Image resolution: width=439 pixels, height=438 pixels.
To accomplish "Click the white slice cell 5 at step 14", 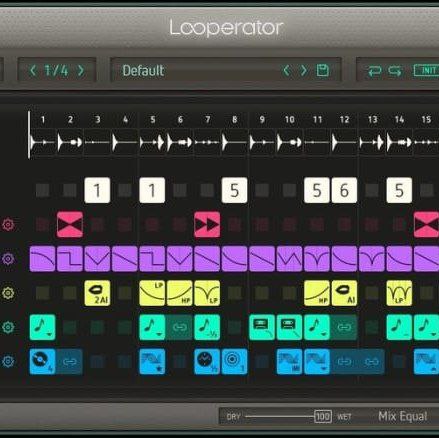I will 399,190.
